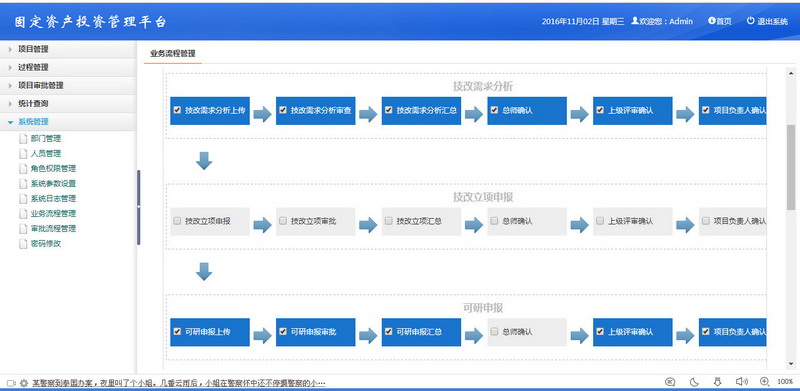Screen dimensions: 800x391
Task: Toggle night mode with the moon icon
Action: click(x=694, y=381)
